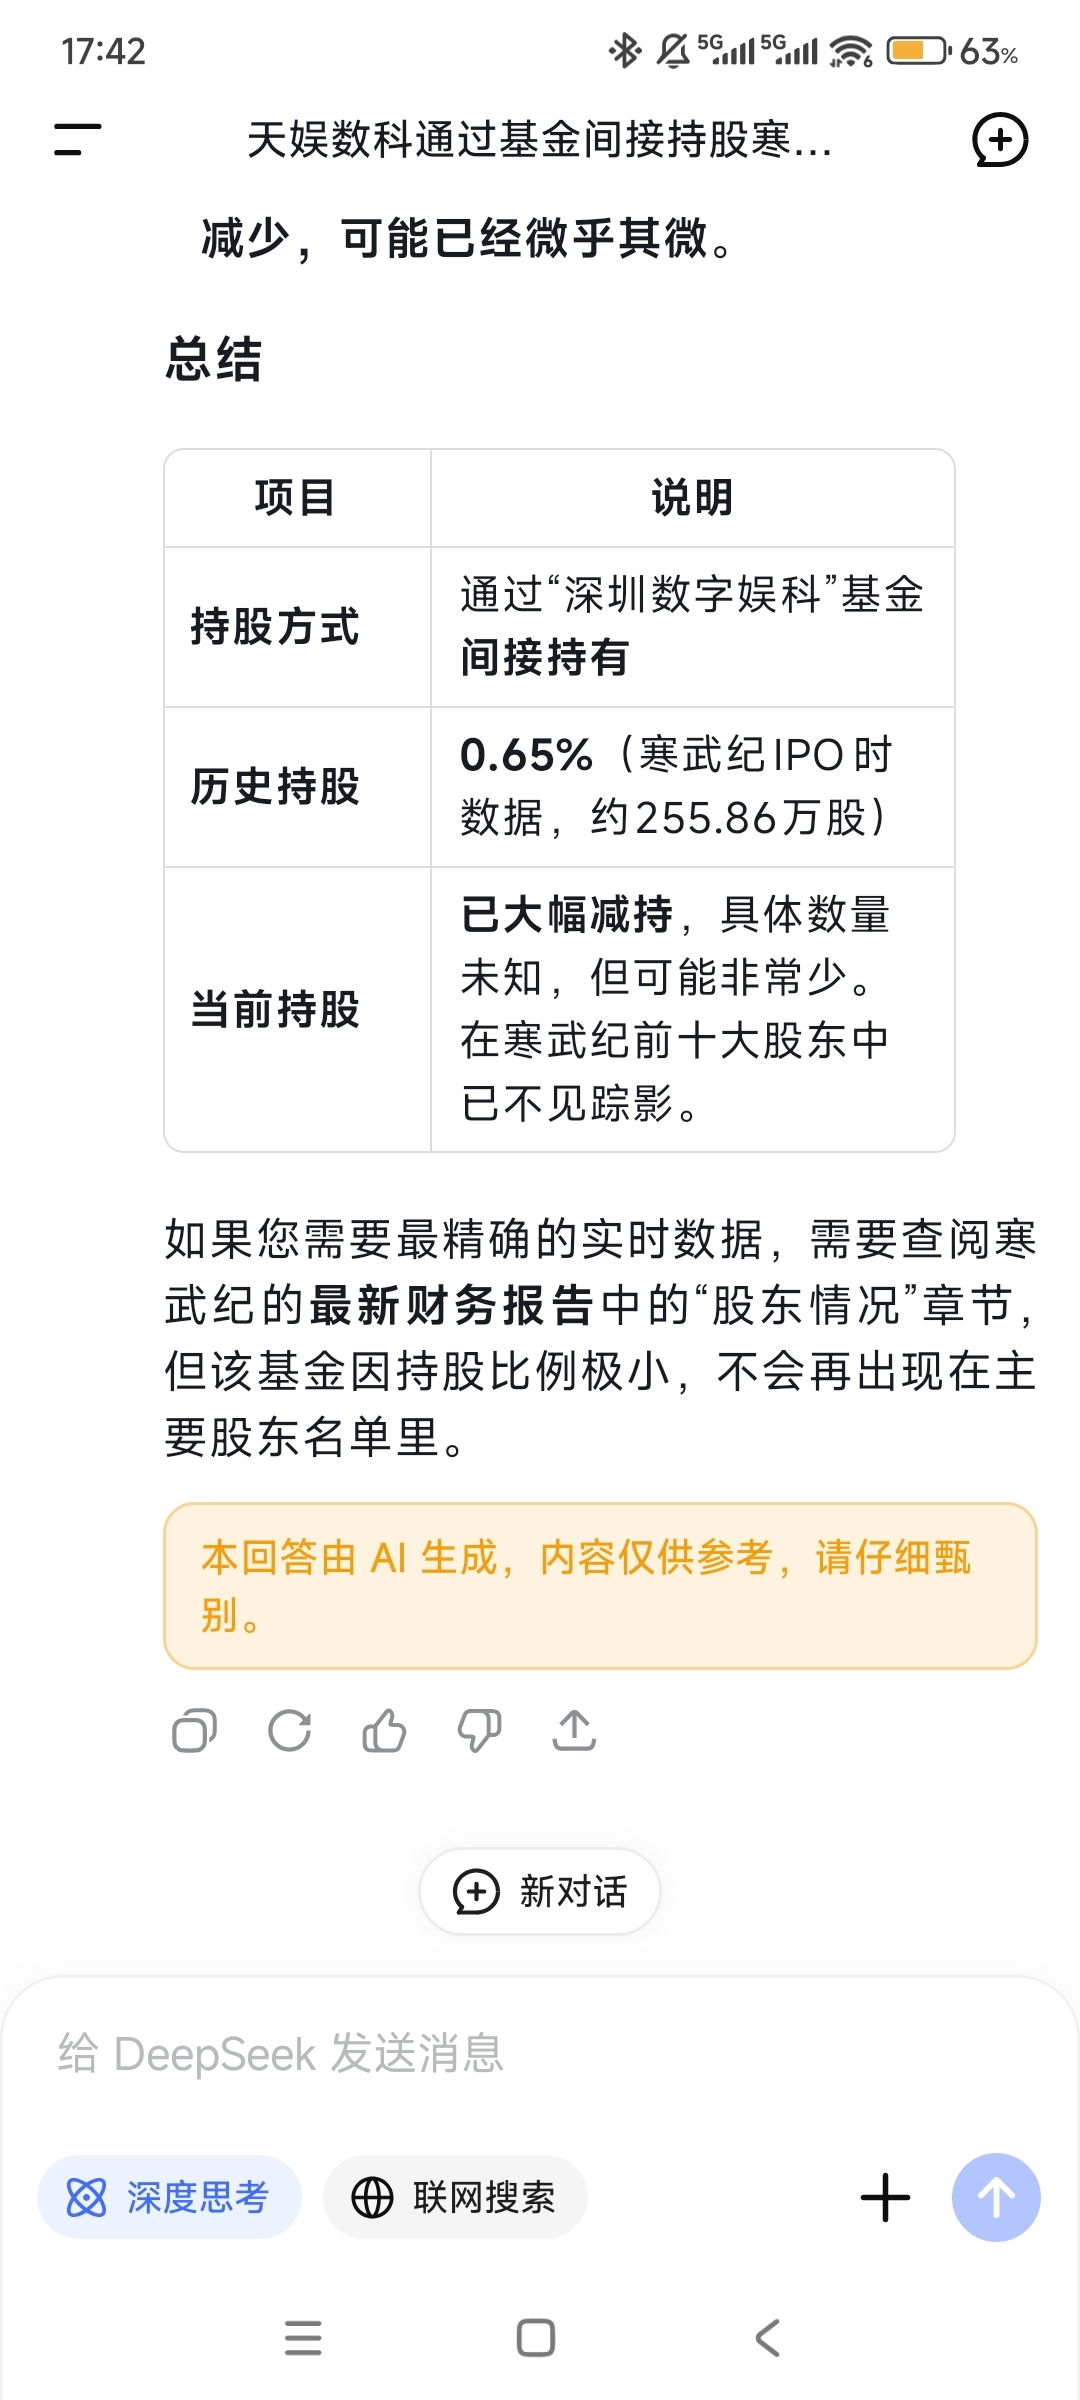1080x2400 pixels.
Task: Copy the response with copy icon
Action: (x=194, y=1731)
